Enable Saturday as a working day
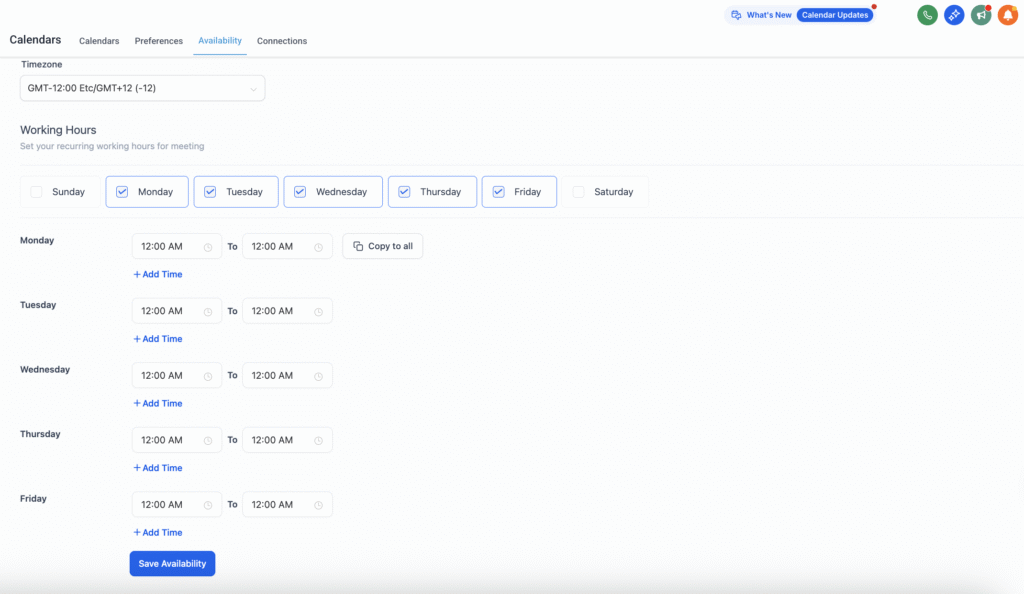Screen dimensions: 1024x594 579,192
